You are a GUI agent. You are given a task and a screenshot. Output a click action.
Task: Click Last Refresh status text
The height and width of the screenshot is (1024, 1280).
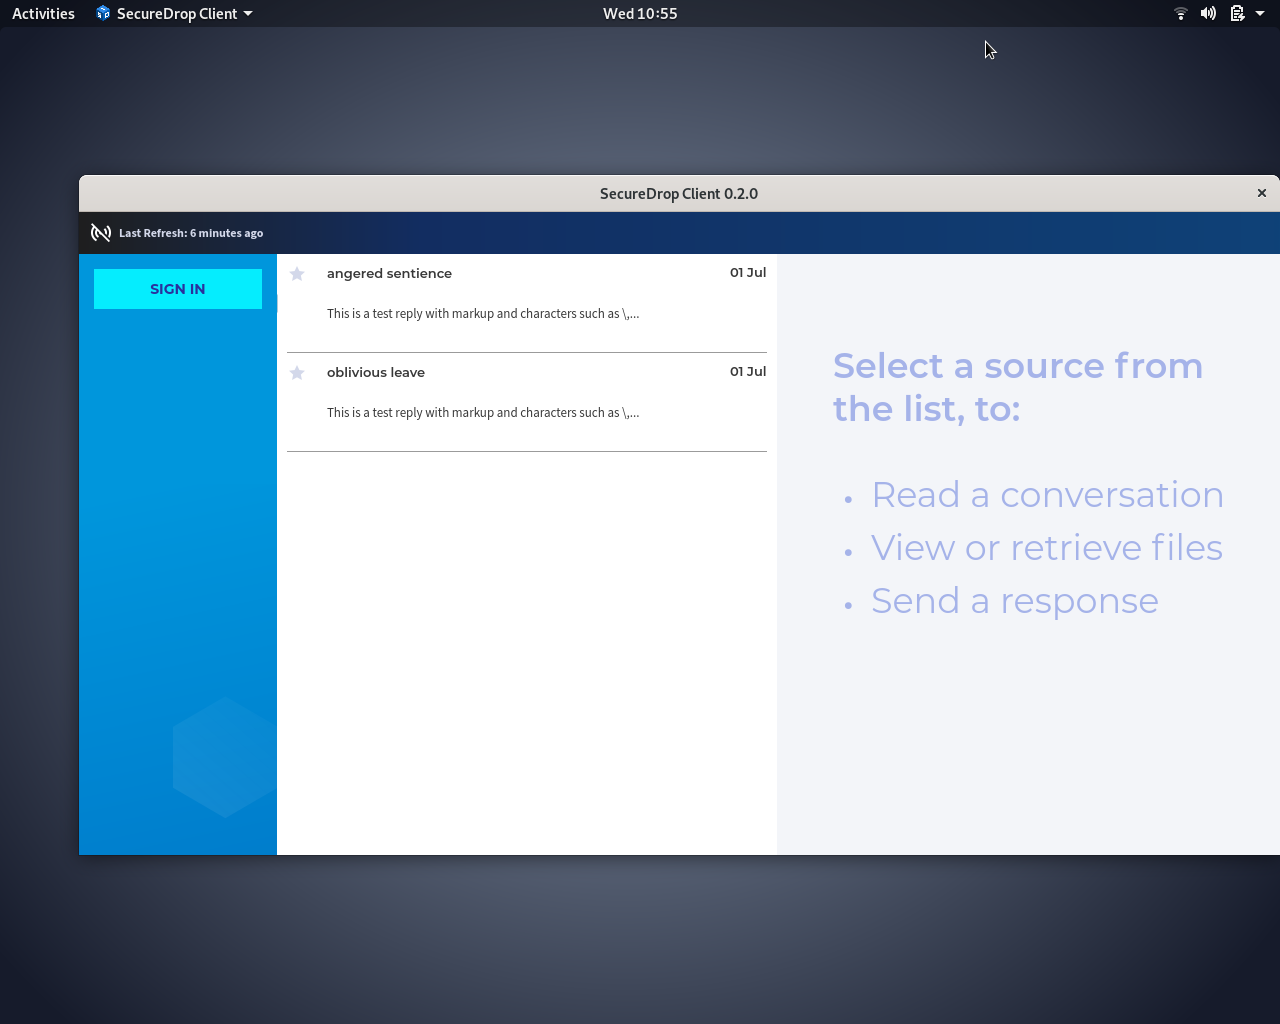[x=191, y=233]
